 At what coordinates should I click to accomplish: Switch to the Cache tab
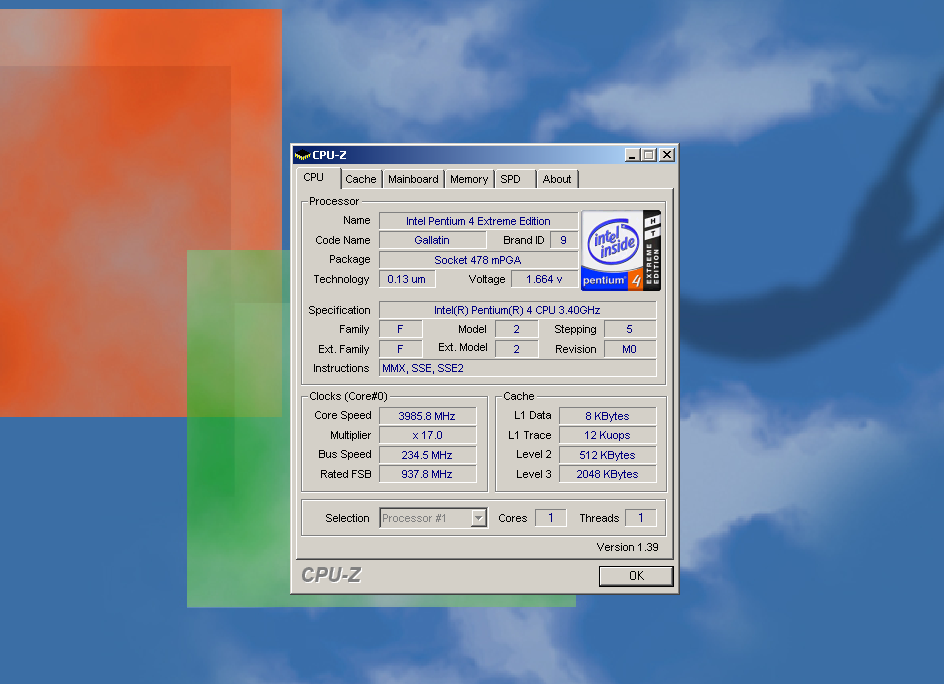pyautogui.click(x=361, y=179)
